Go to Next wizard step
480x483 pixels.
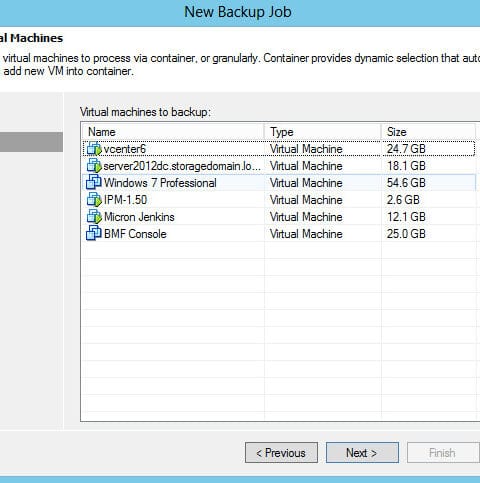(362, 453)
